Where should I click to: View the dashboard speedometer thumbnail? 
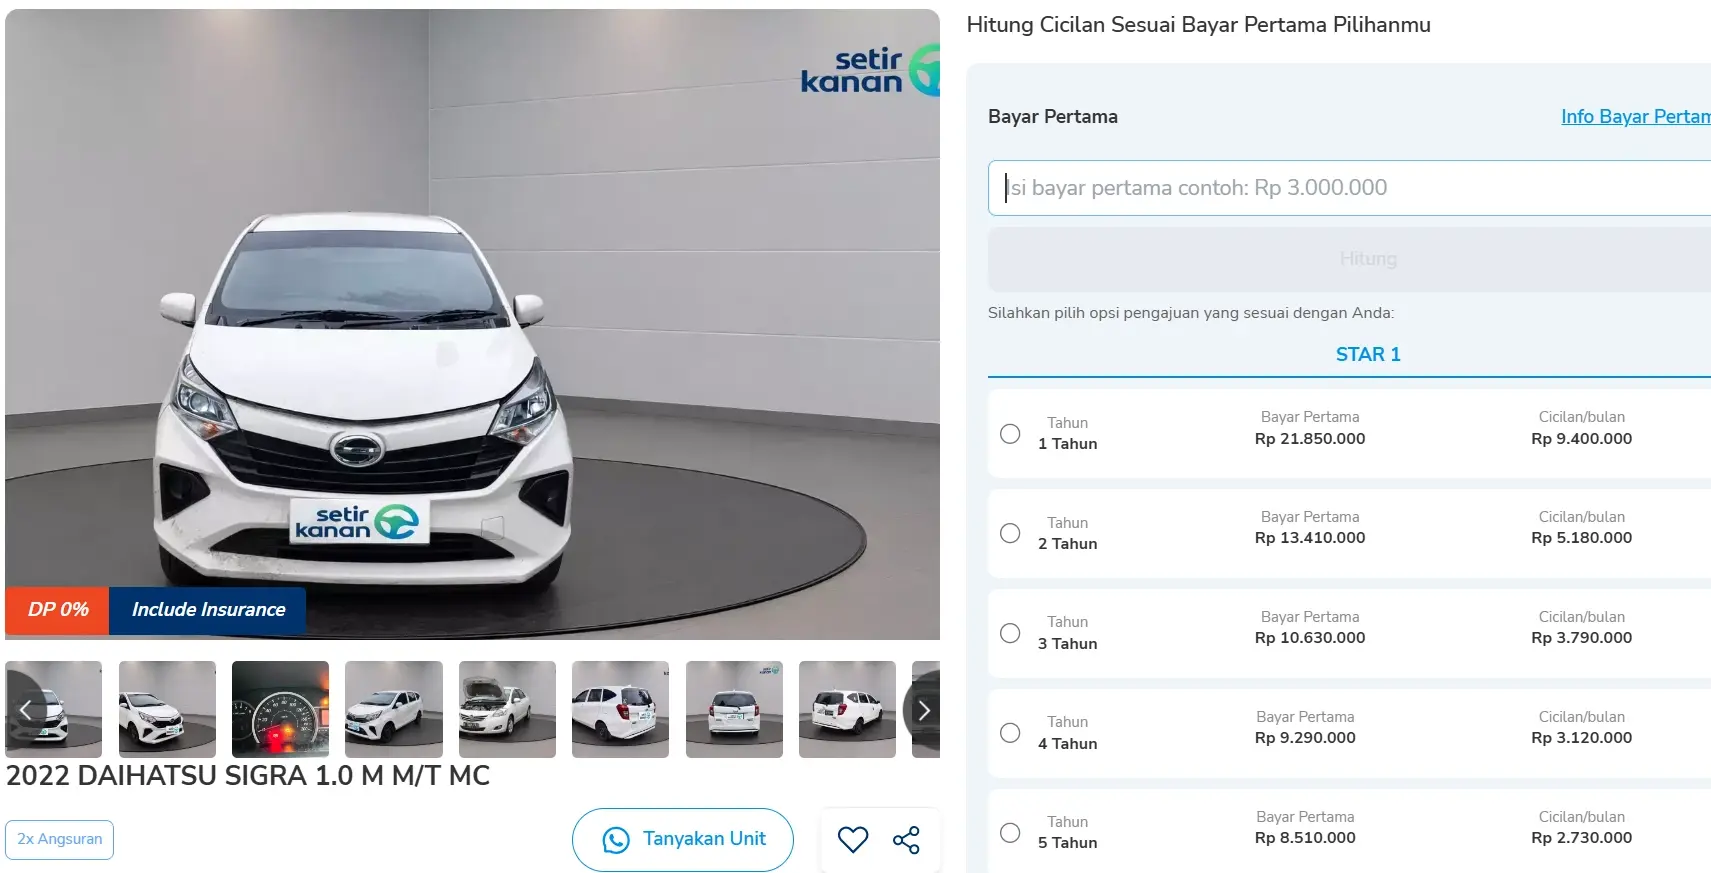pos(280,709)
